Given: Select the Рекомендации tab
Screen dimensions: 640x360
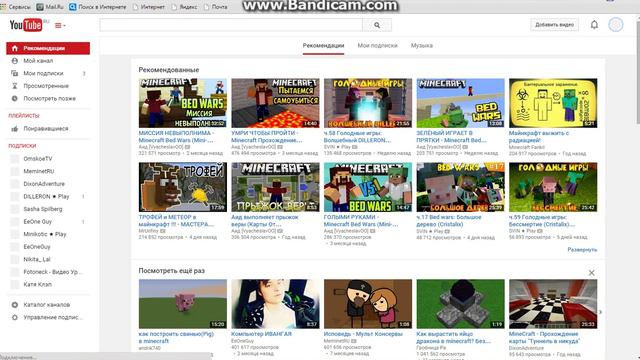Looking at the screenshot, I should [323, 46].
